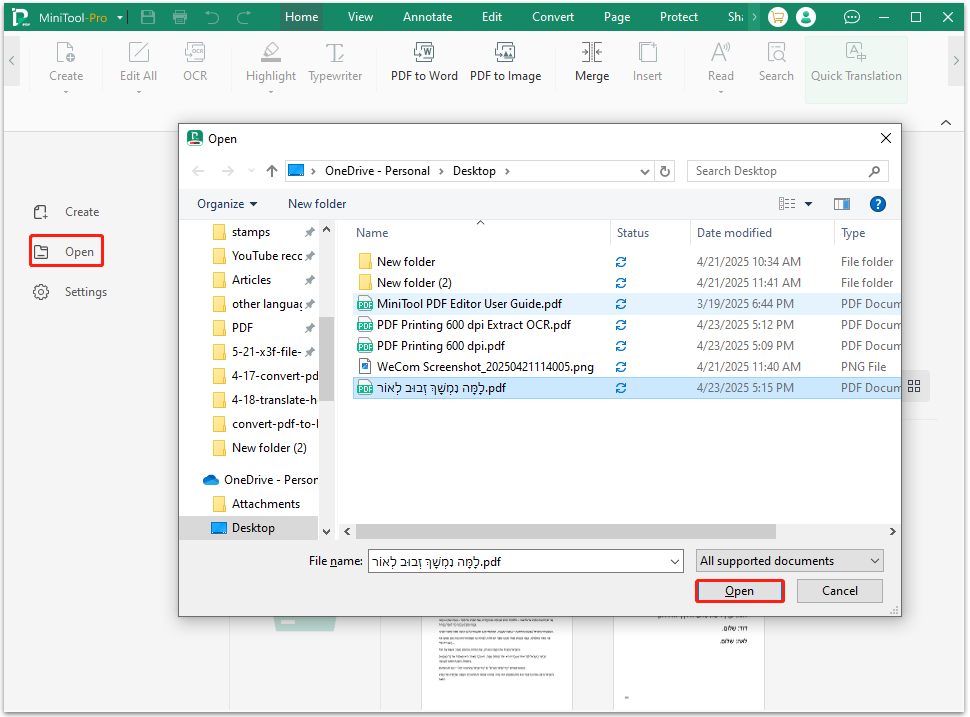Open the Organize dropdown menu
Image resolution: width=970 pixels, height=717 pixels.
(x=226, y=204)
